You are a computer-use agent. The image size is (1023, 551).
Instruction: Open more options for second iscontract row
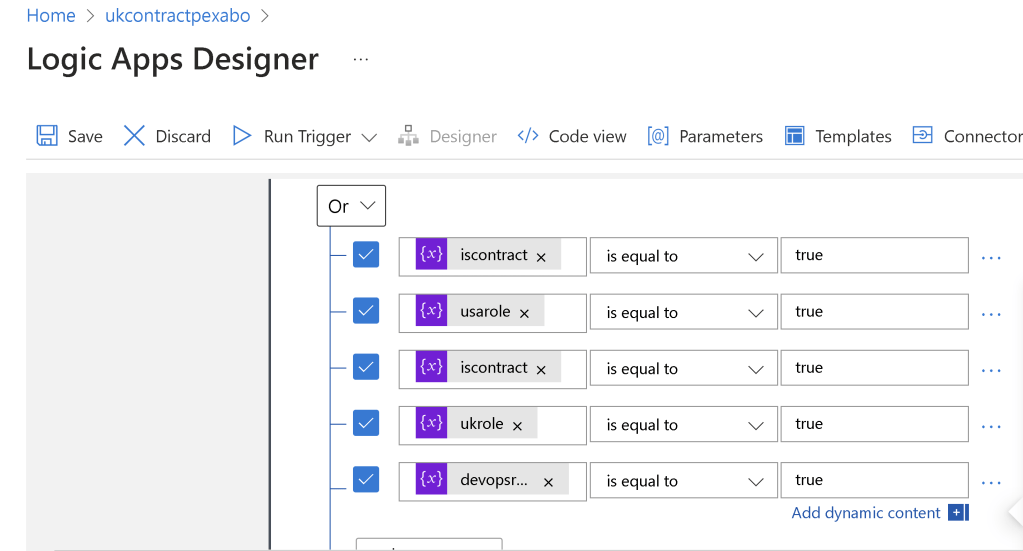[991, 370]
